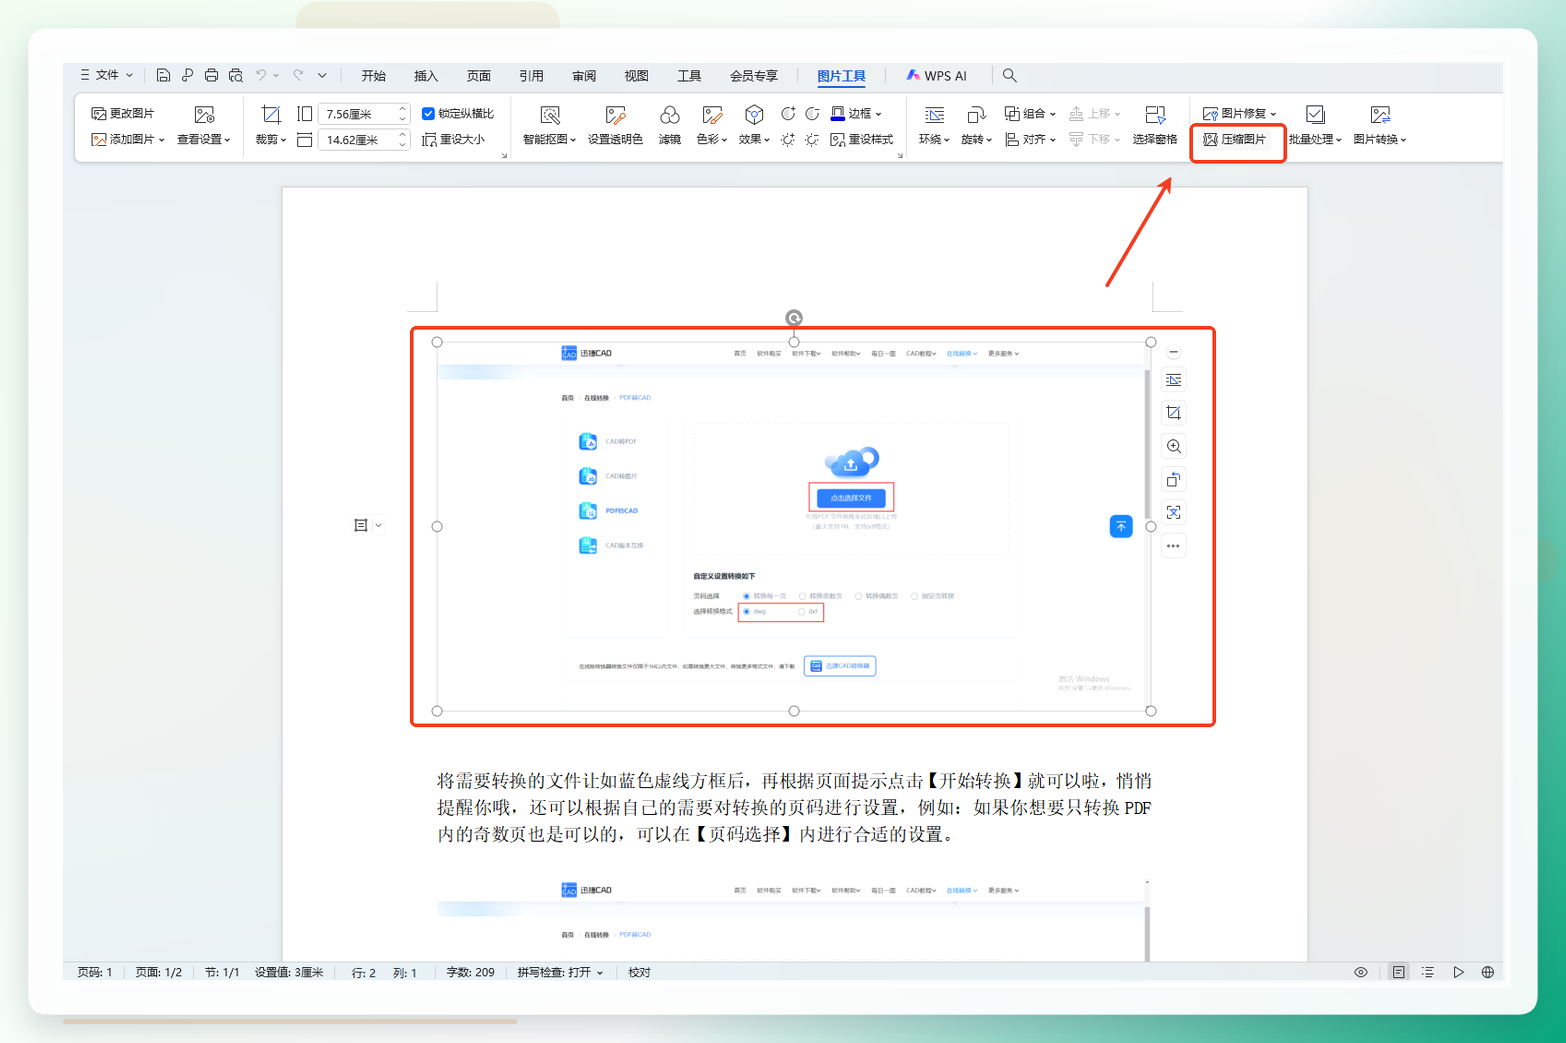
Task: Switch to the 引用 References tab
Action: (x=531, y=76)
